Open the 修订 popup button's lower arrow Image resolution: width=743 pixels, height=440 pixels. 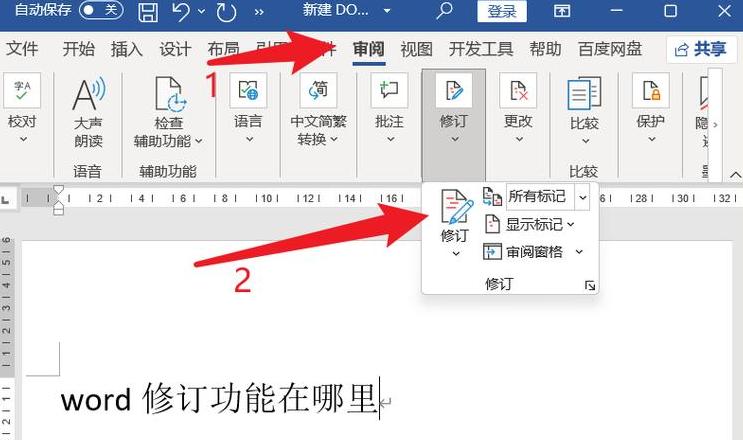[x=455, y=254]
